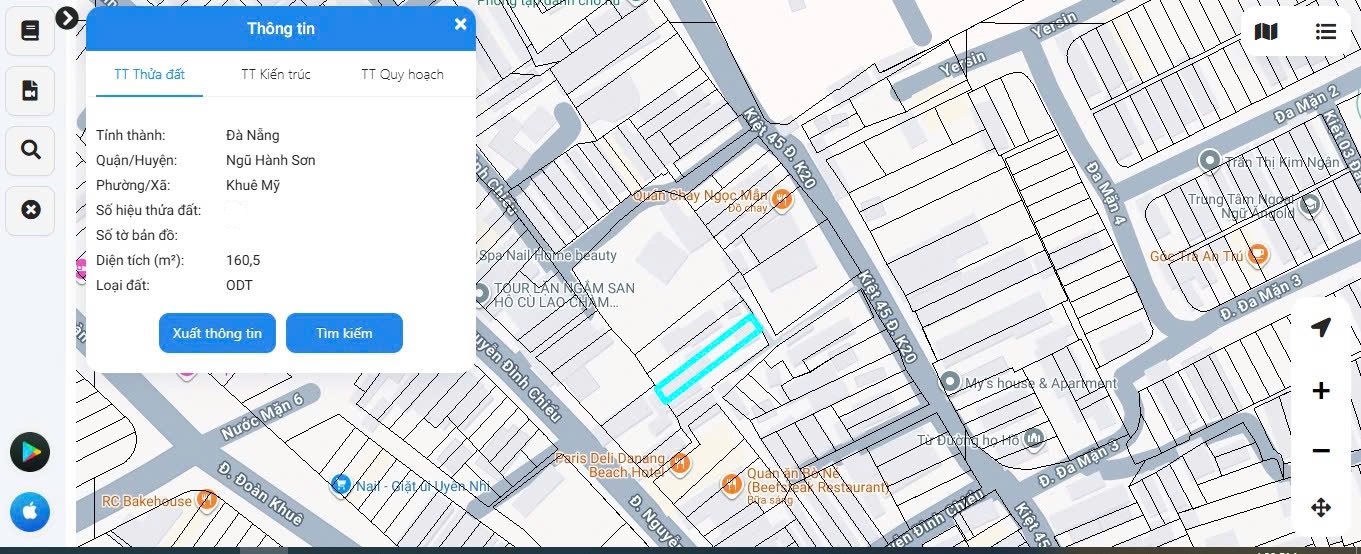Click the Xuất thông tin button
The width and height of the screenshot is (1361, 554).
click(217, 333)
